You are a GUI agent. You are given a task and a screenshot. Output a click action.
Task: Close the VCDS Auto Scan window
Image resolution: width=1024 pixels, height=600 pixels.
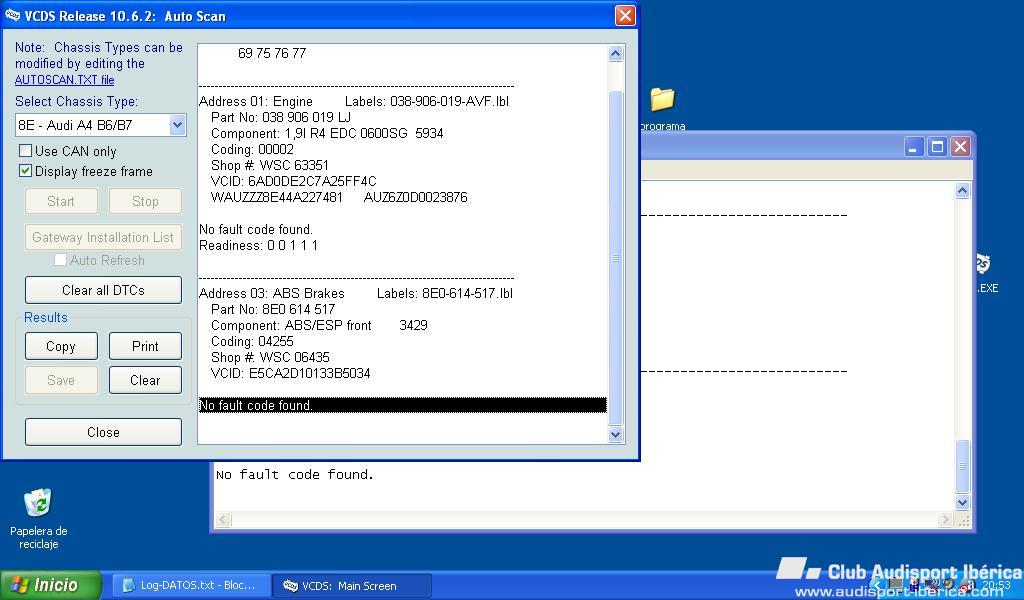[625, 16]
